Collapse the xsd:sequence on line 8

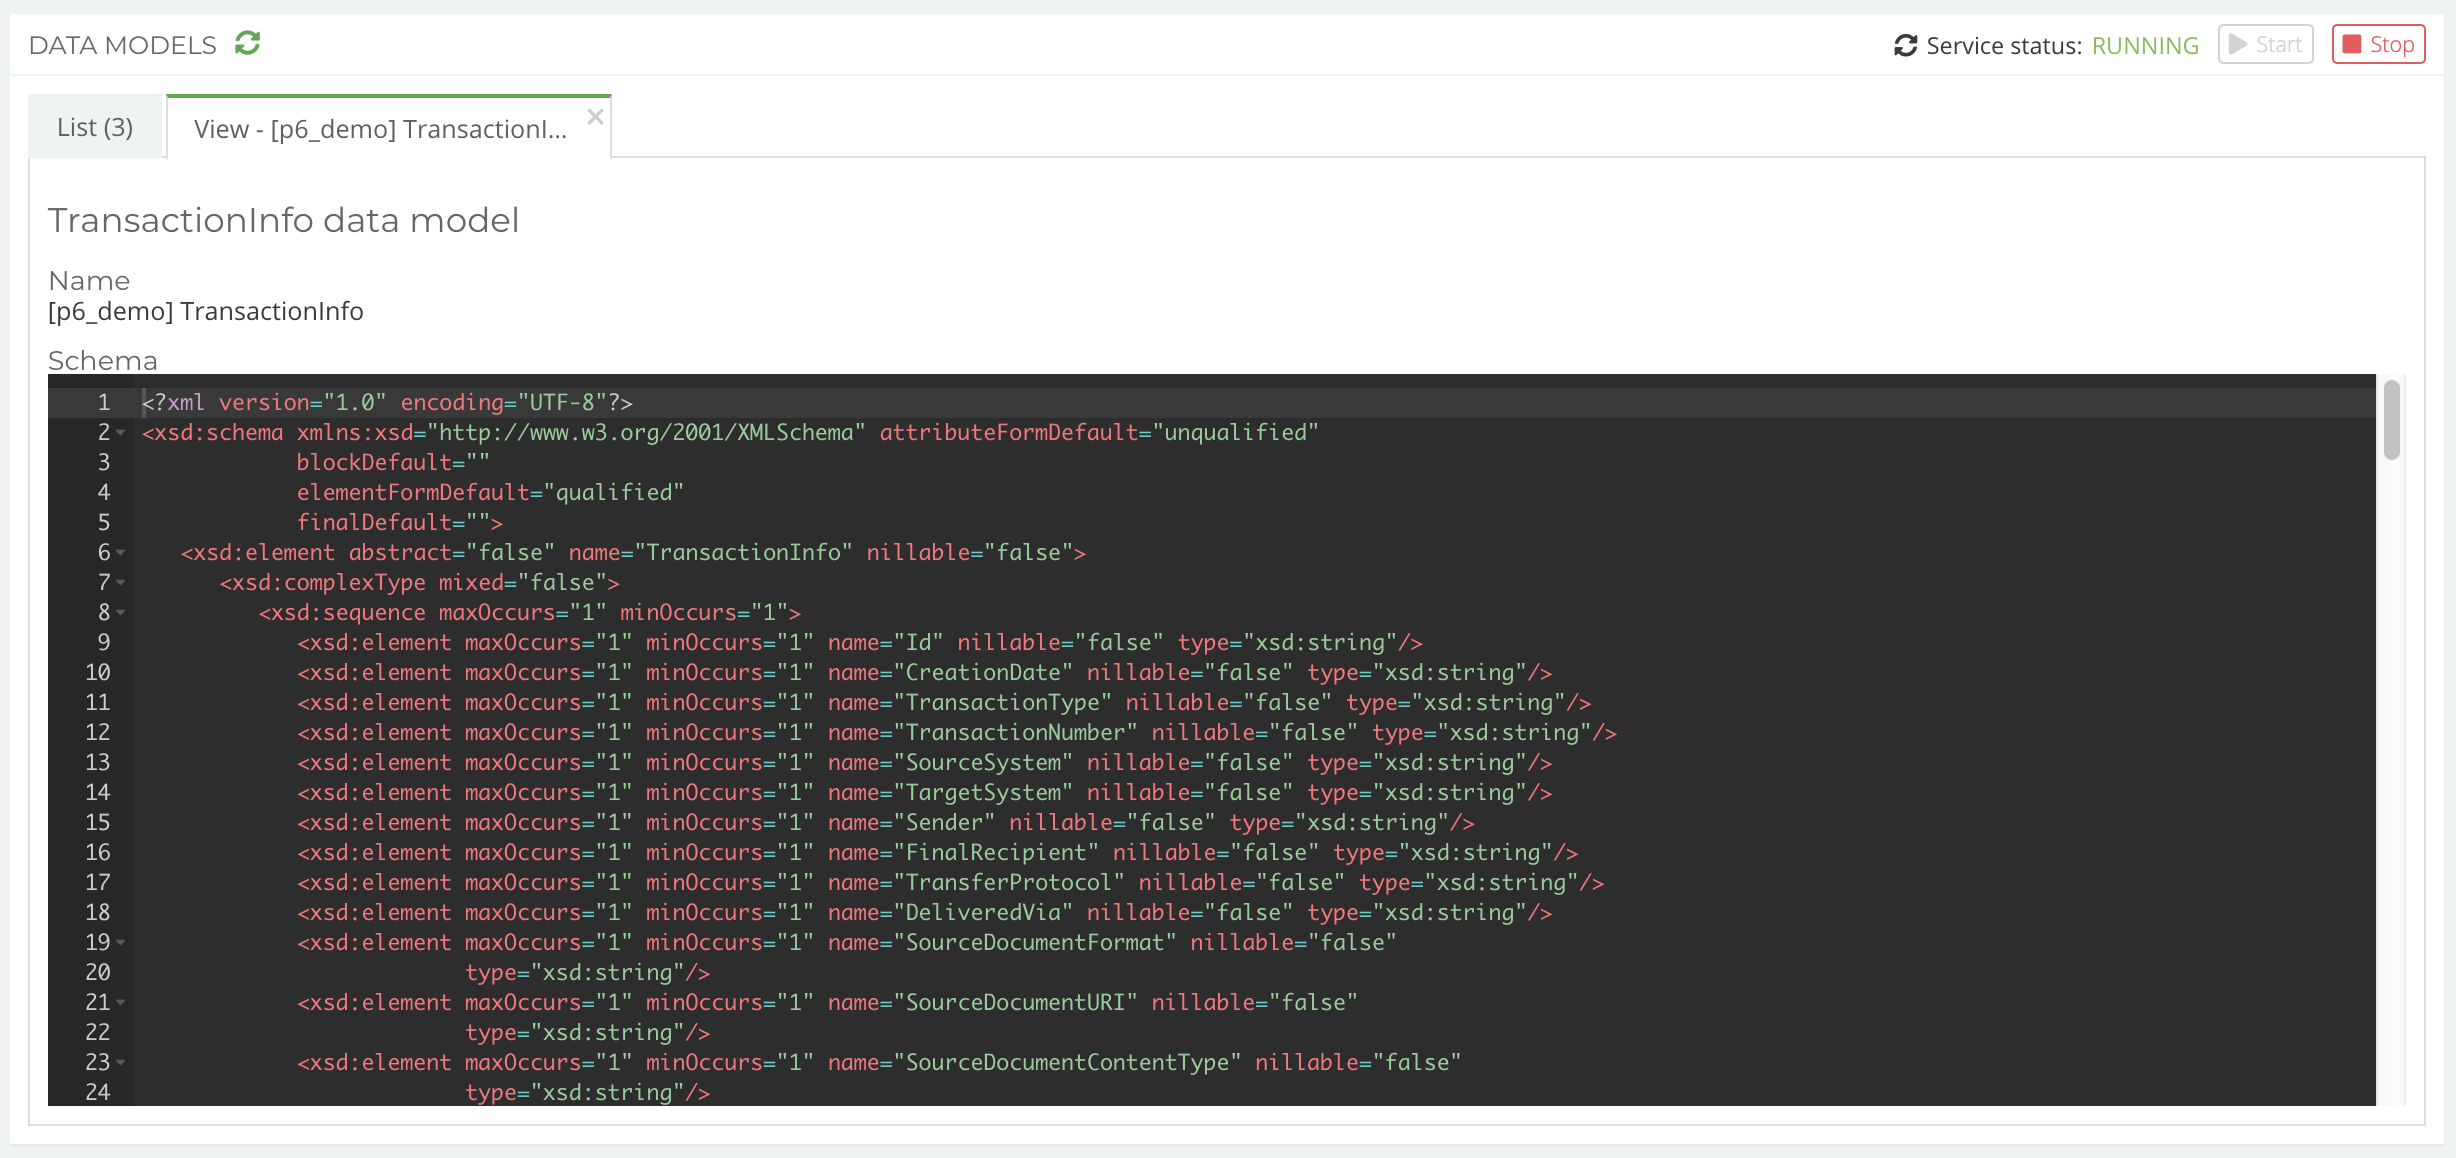point(121,613)
